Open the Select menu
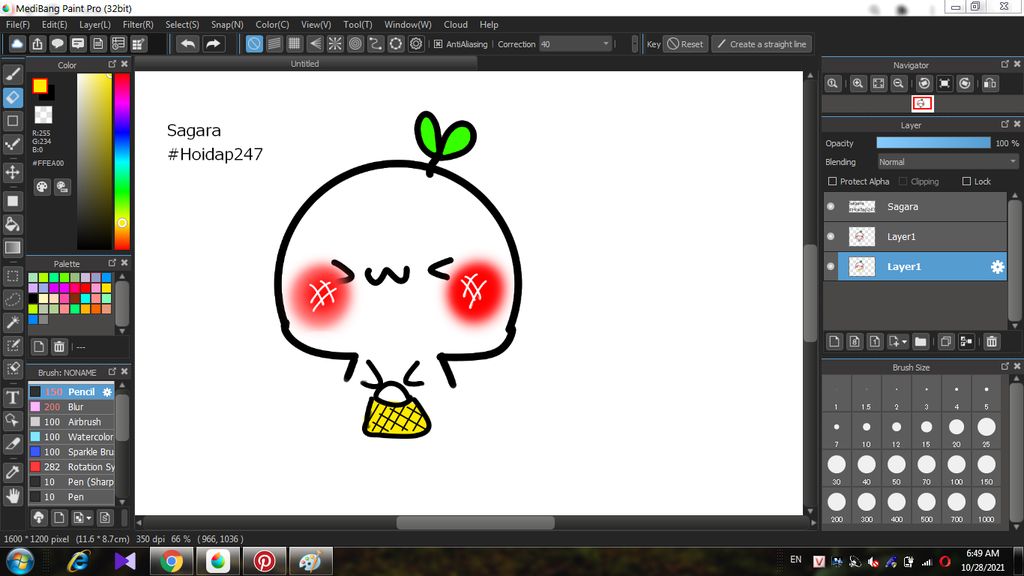1024x576 pixels. click(182, 24)
